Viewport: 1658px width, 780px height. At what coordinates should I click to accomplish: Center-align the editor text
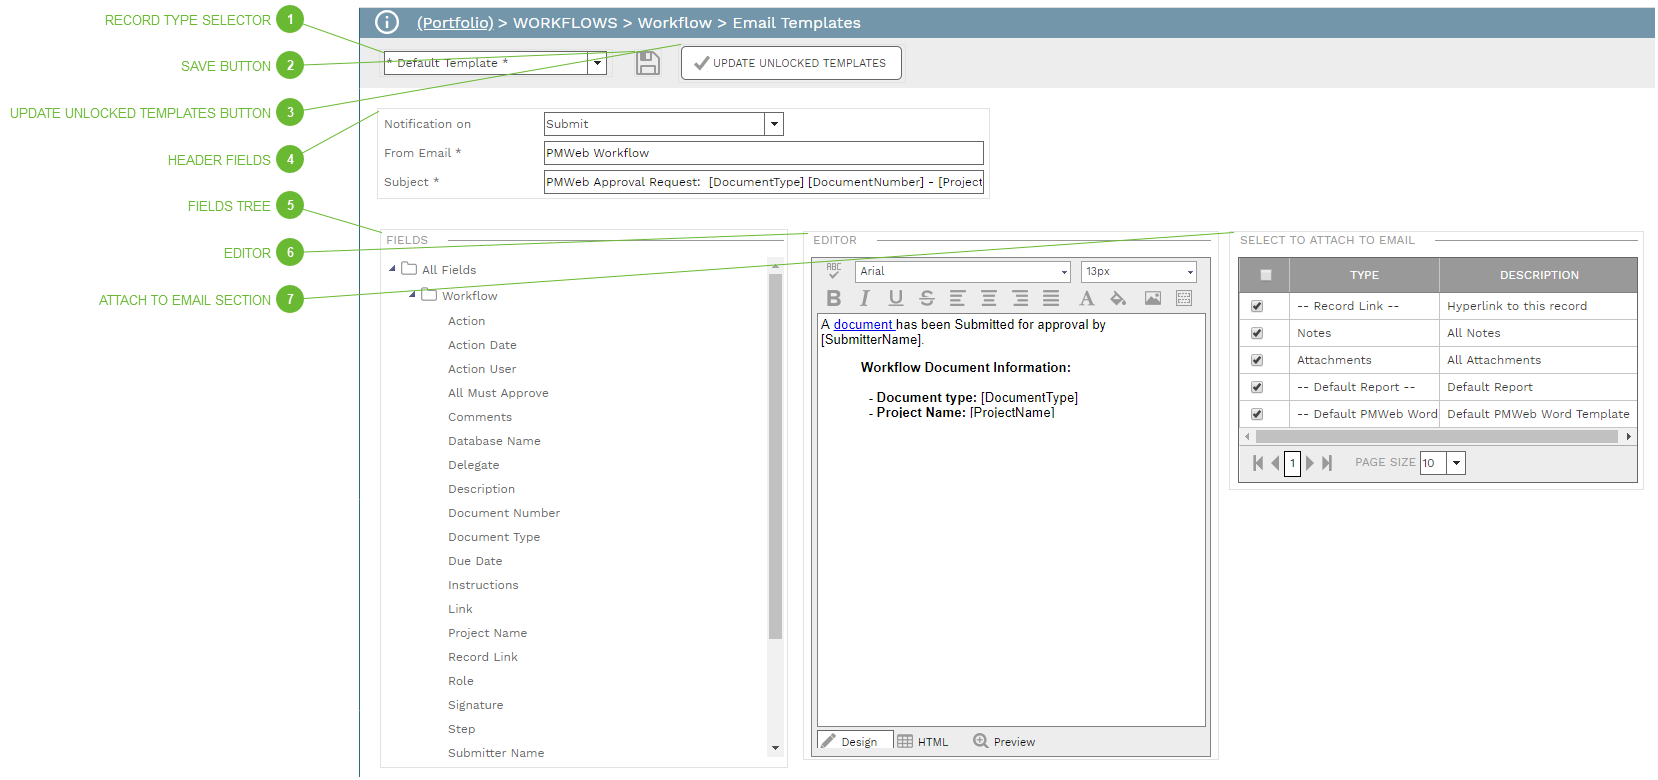click(989, 298)
